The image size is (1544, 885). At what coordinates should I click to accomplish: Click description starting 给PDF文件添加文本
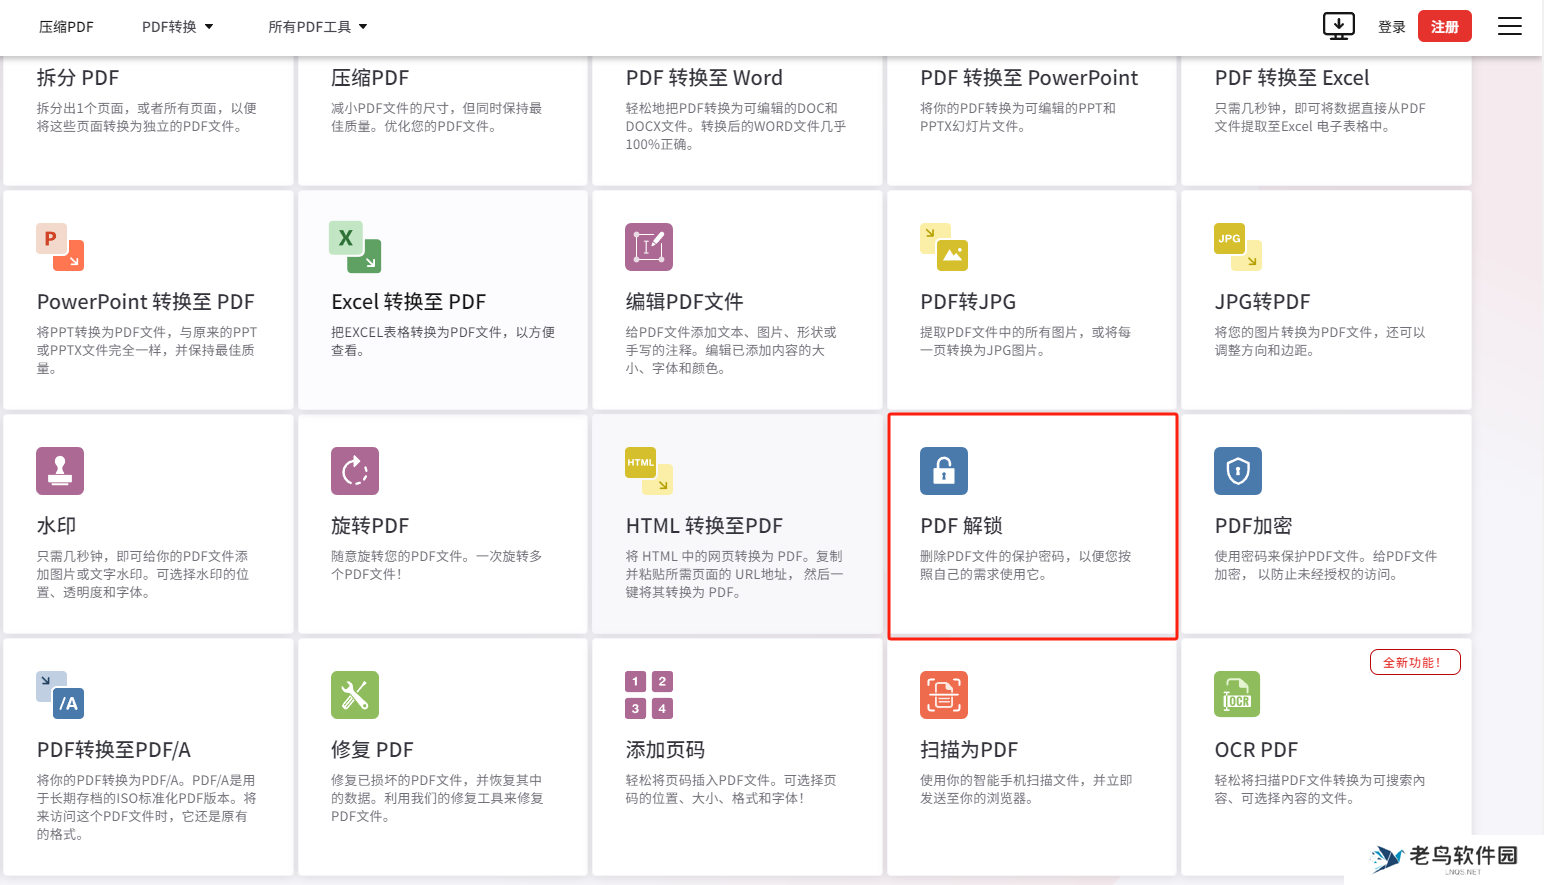coord(731,350)
